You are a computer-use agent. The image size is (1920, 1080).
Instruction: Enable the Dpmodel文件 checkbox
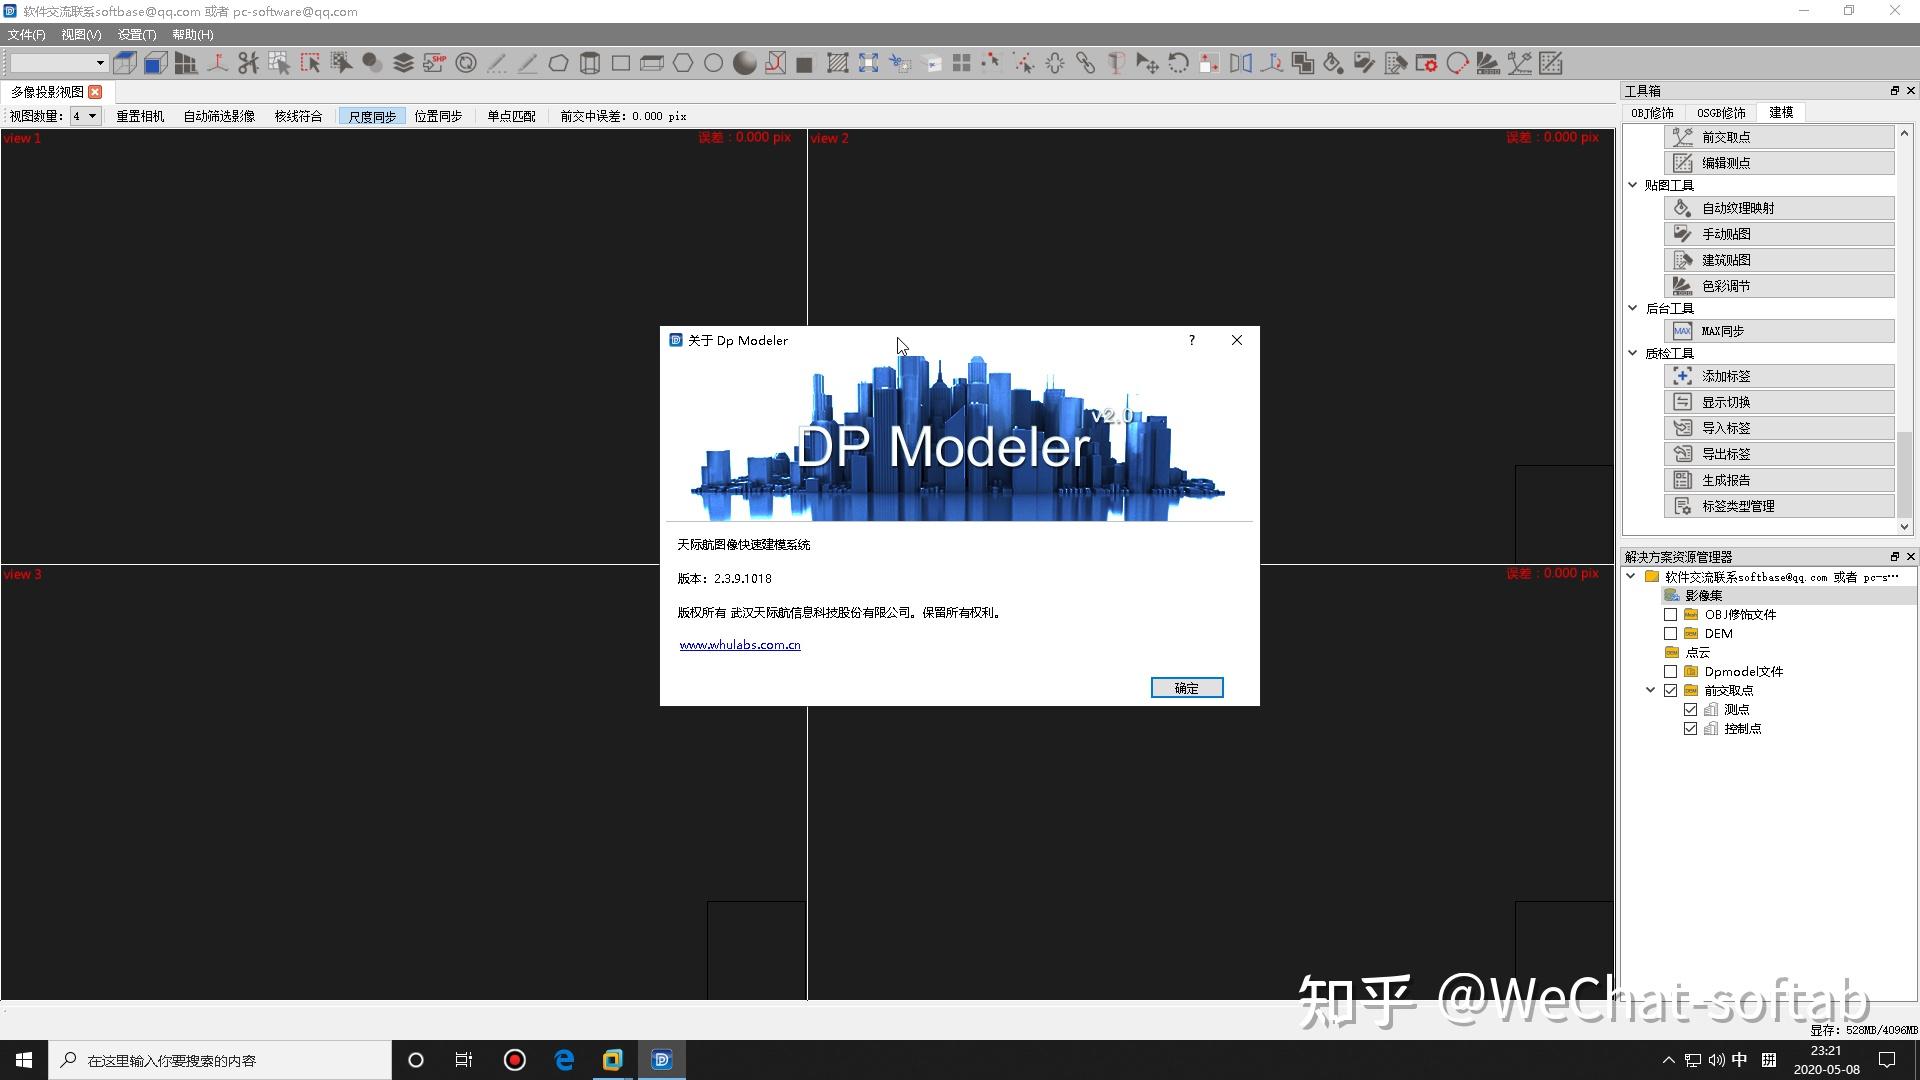click(1670, 671)
